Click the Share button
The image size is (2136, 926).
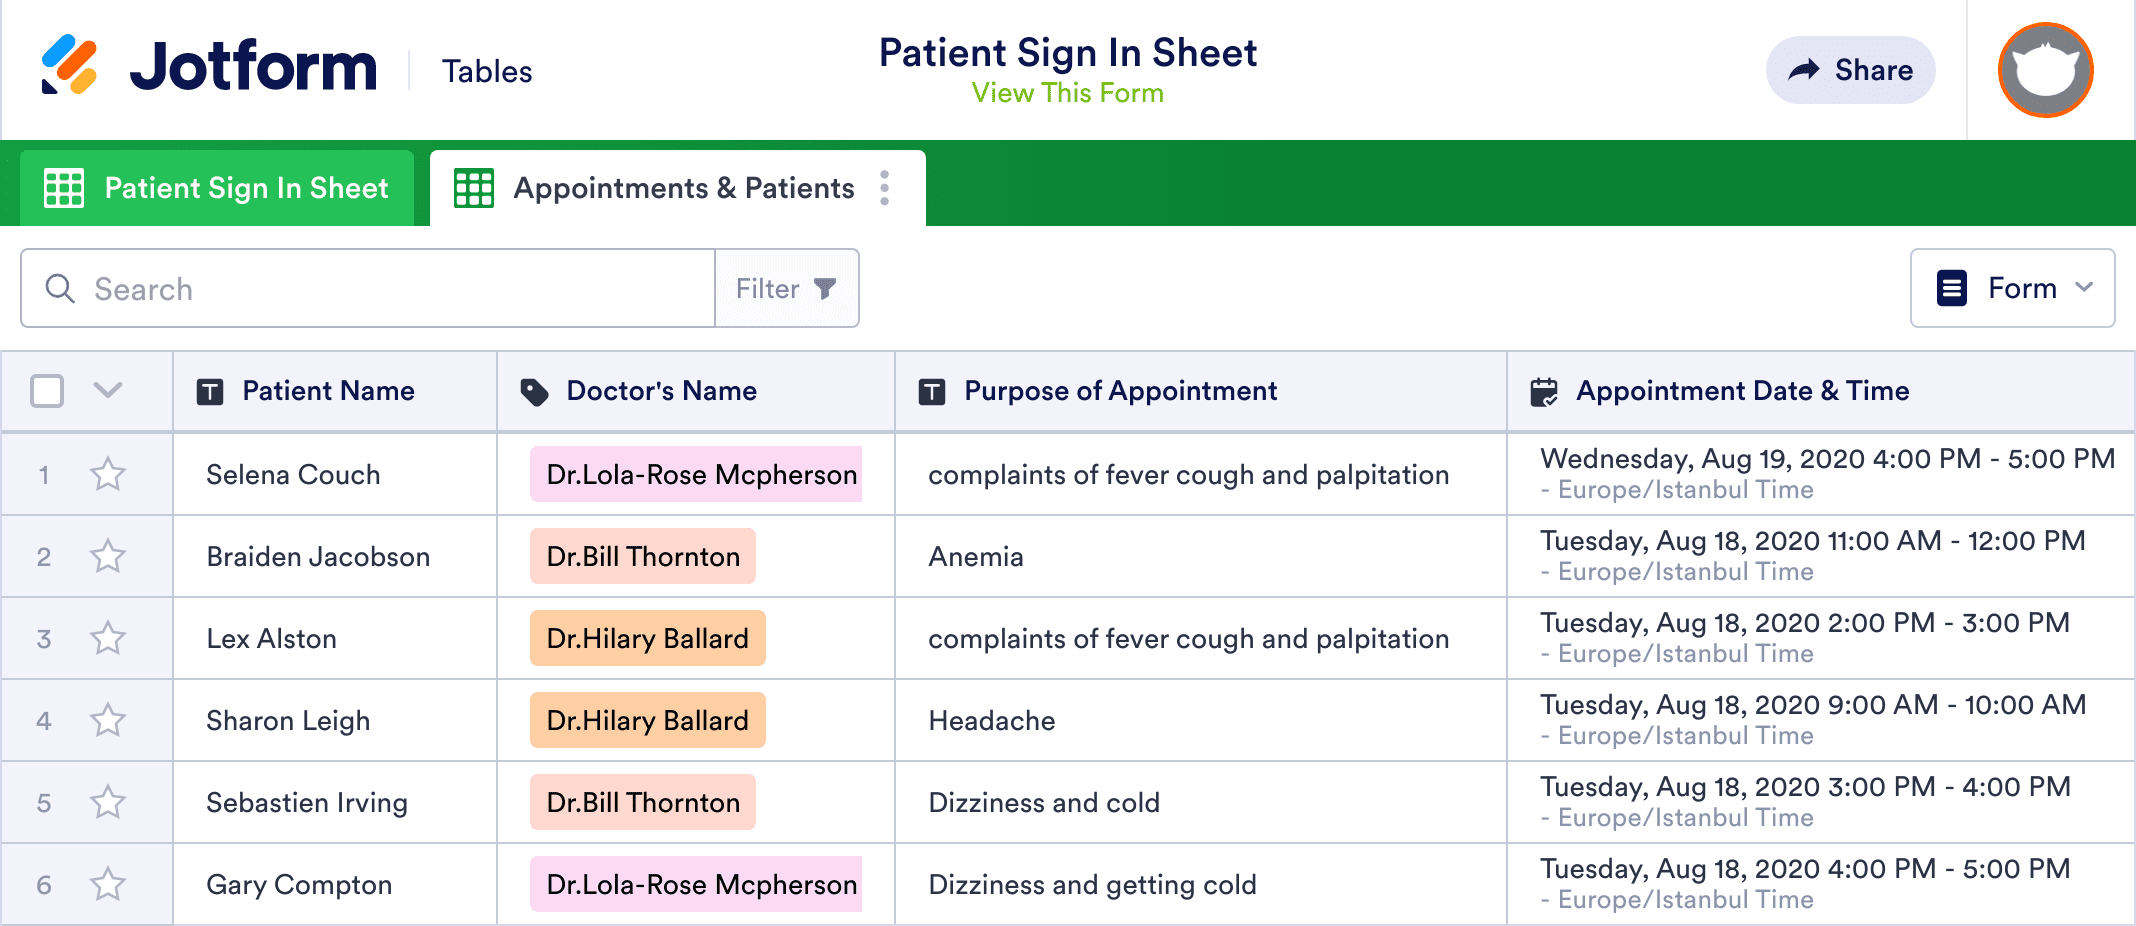(1851, 70)
